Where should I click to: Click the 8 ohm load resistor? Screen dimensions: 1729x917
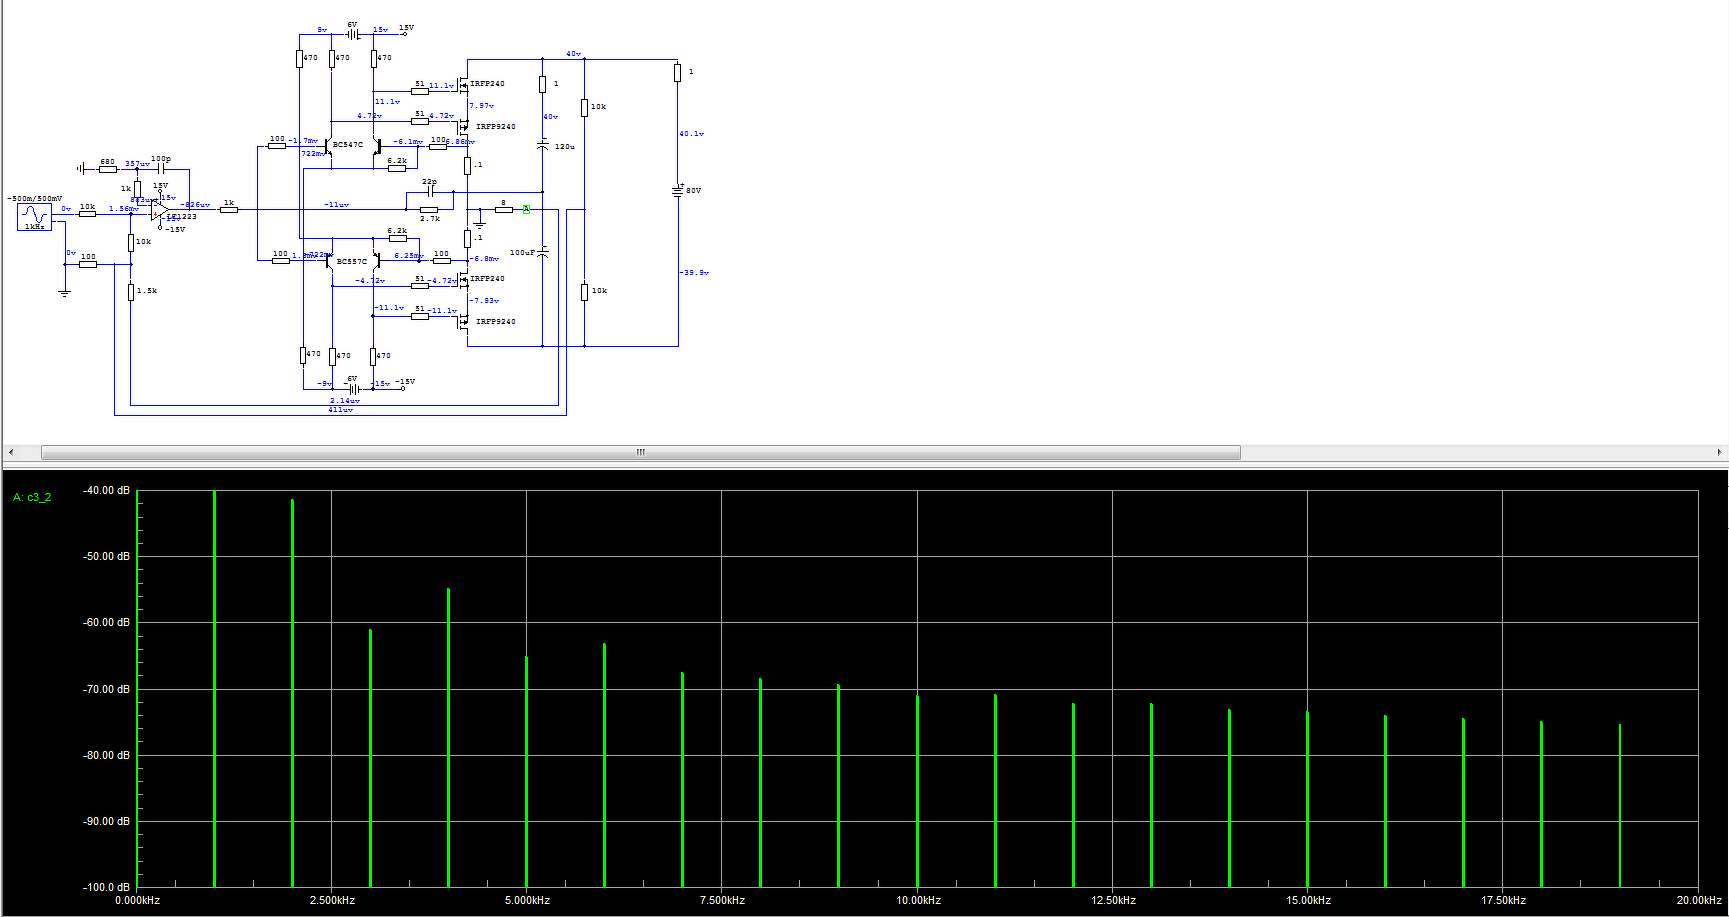tap(504, 209)
